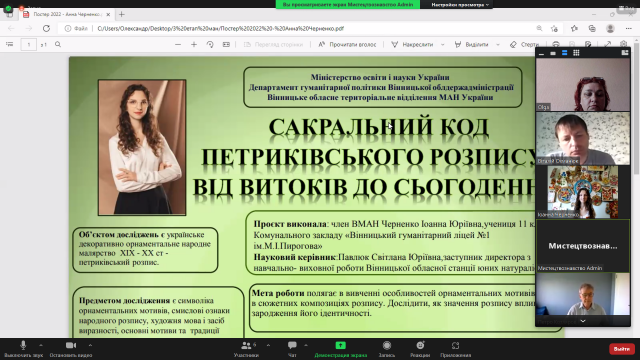This screenshot has height=360, width=640.
Task: Toggle the PDF table of contents sidebar
Action: [9, 44]
